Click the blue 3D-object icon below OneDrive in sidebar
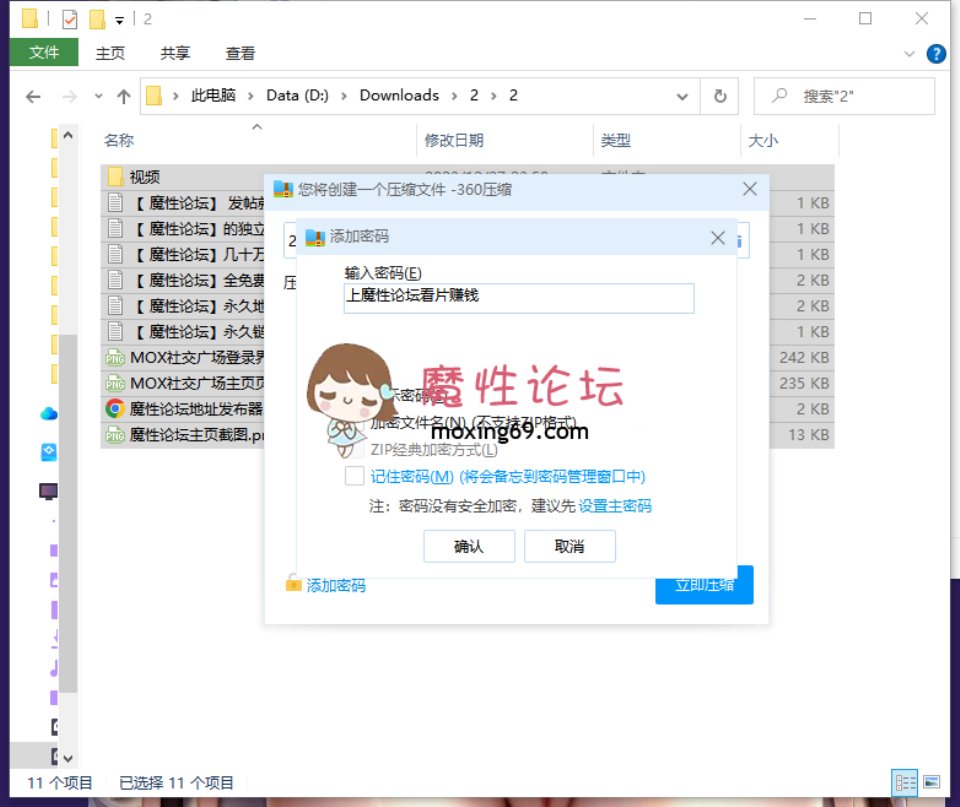This screenshot has width=960, height=807. point(48,452)
